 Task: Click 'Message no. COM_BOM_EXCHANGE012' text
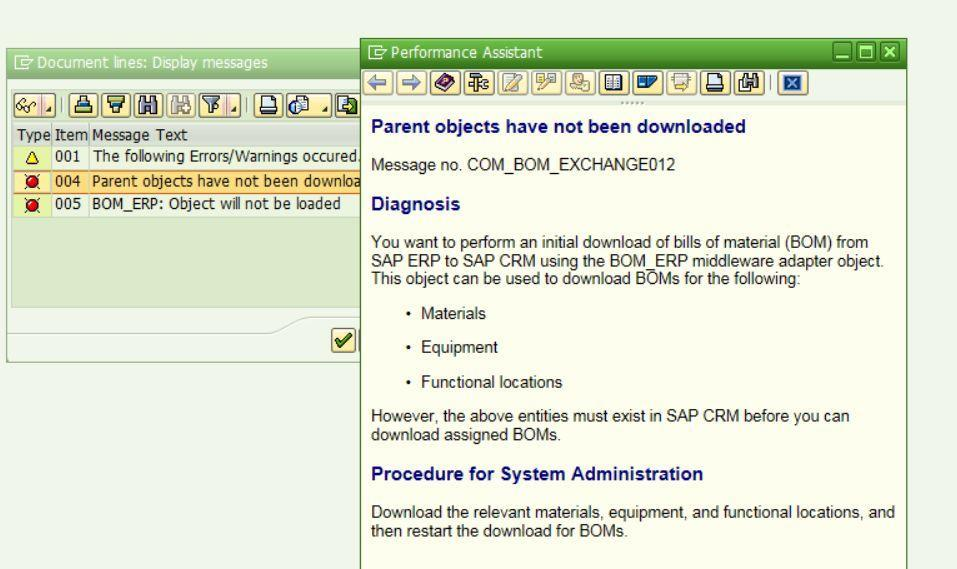click(523, 165)
